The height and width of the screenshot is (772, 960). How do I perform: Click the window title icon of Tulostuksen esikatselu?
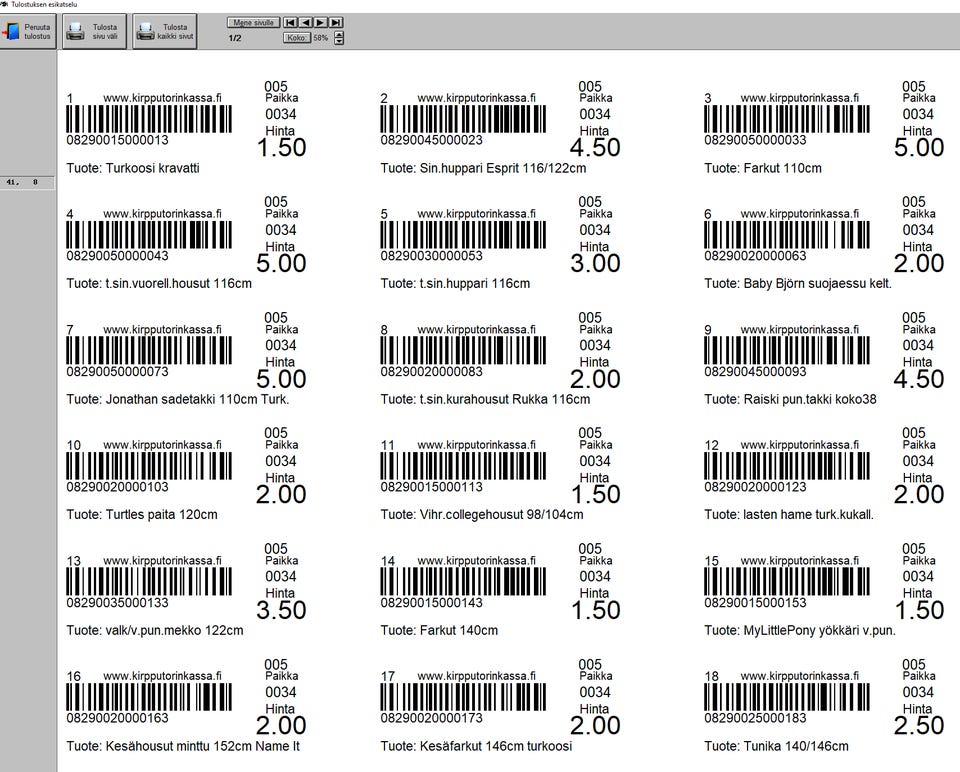click(x=4, y=4)
